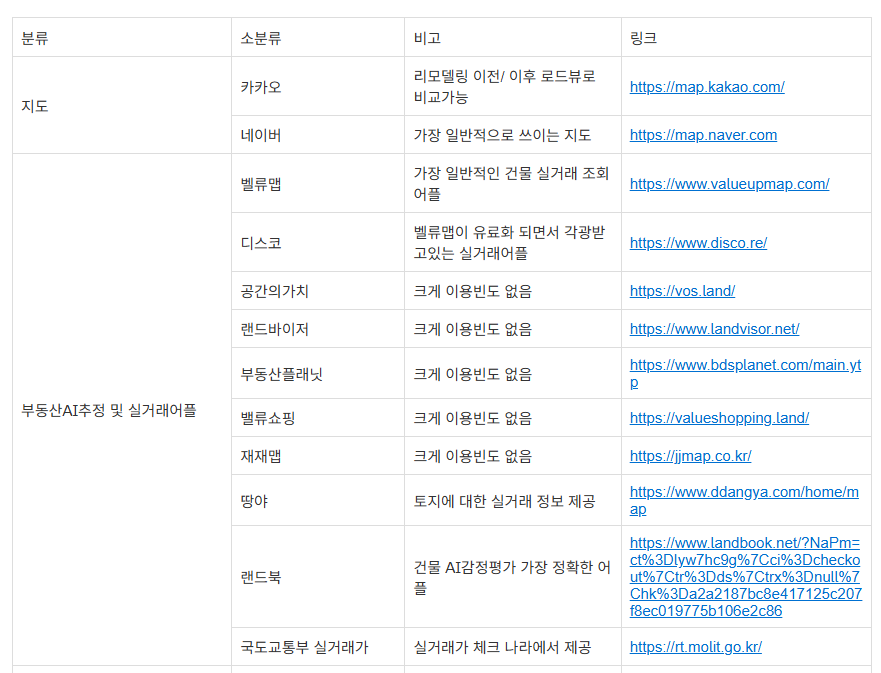Click the 분류 header cell

tap(122, 38)
